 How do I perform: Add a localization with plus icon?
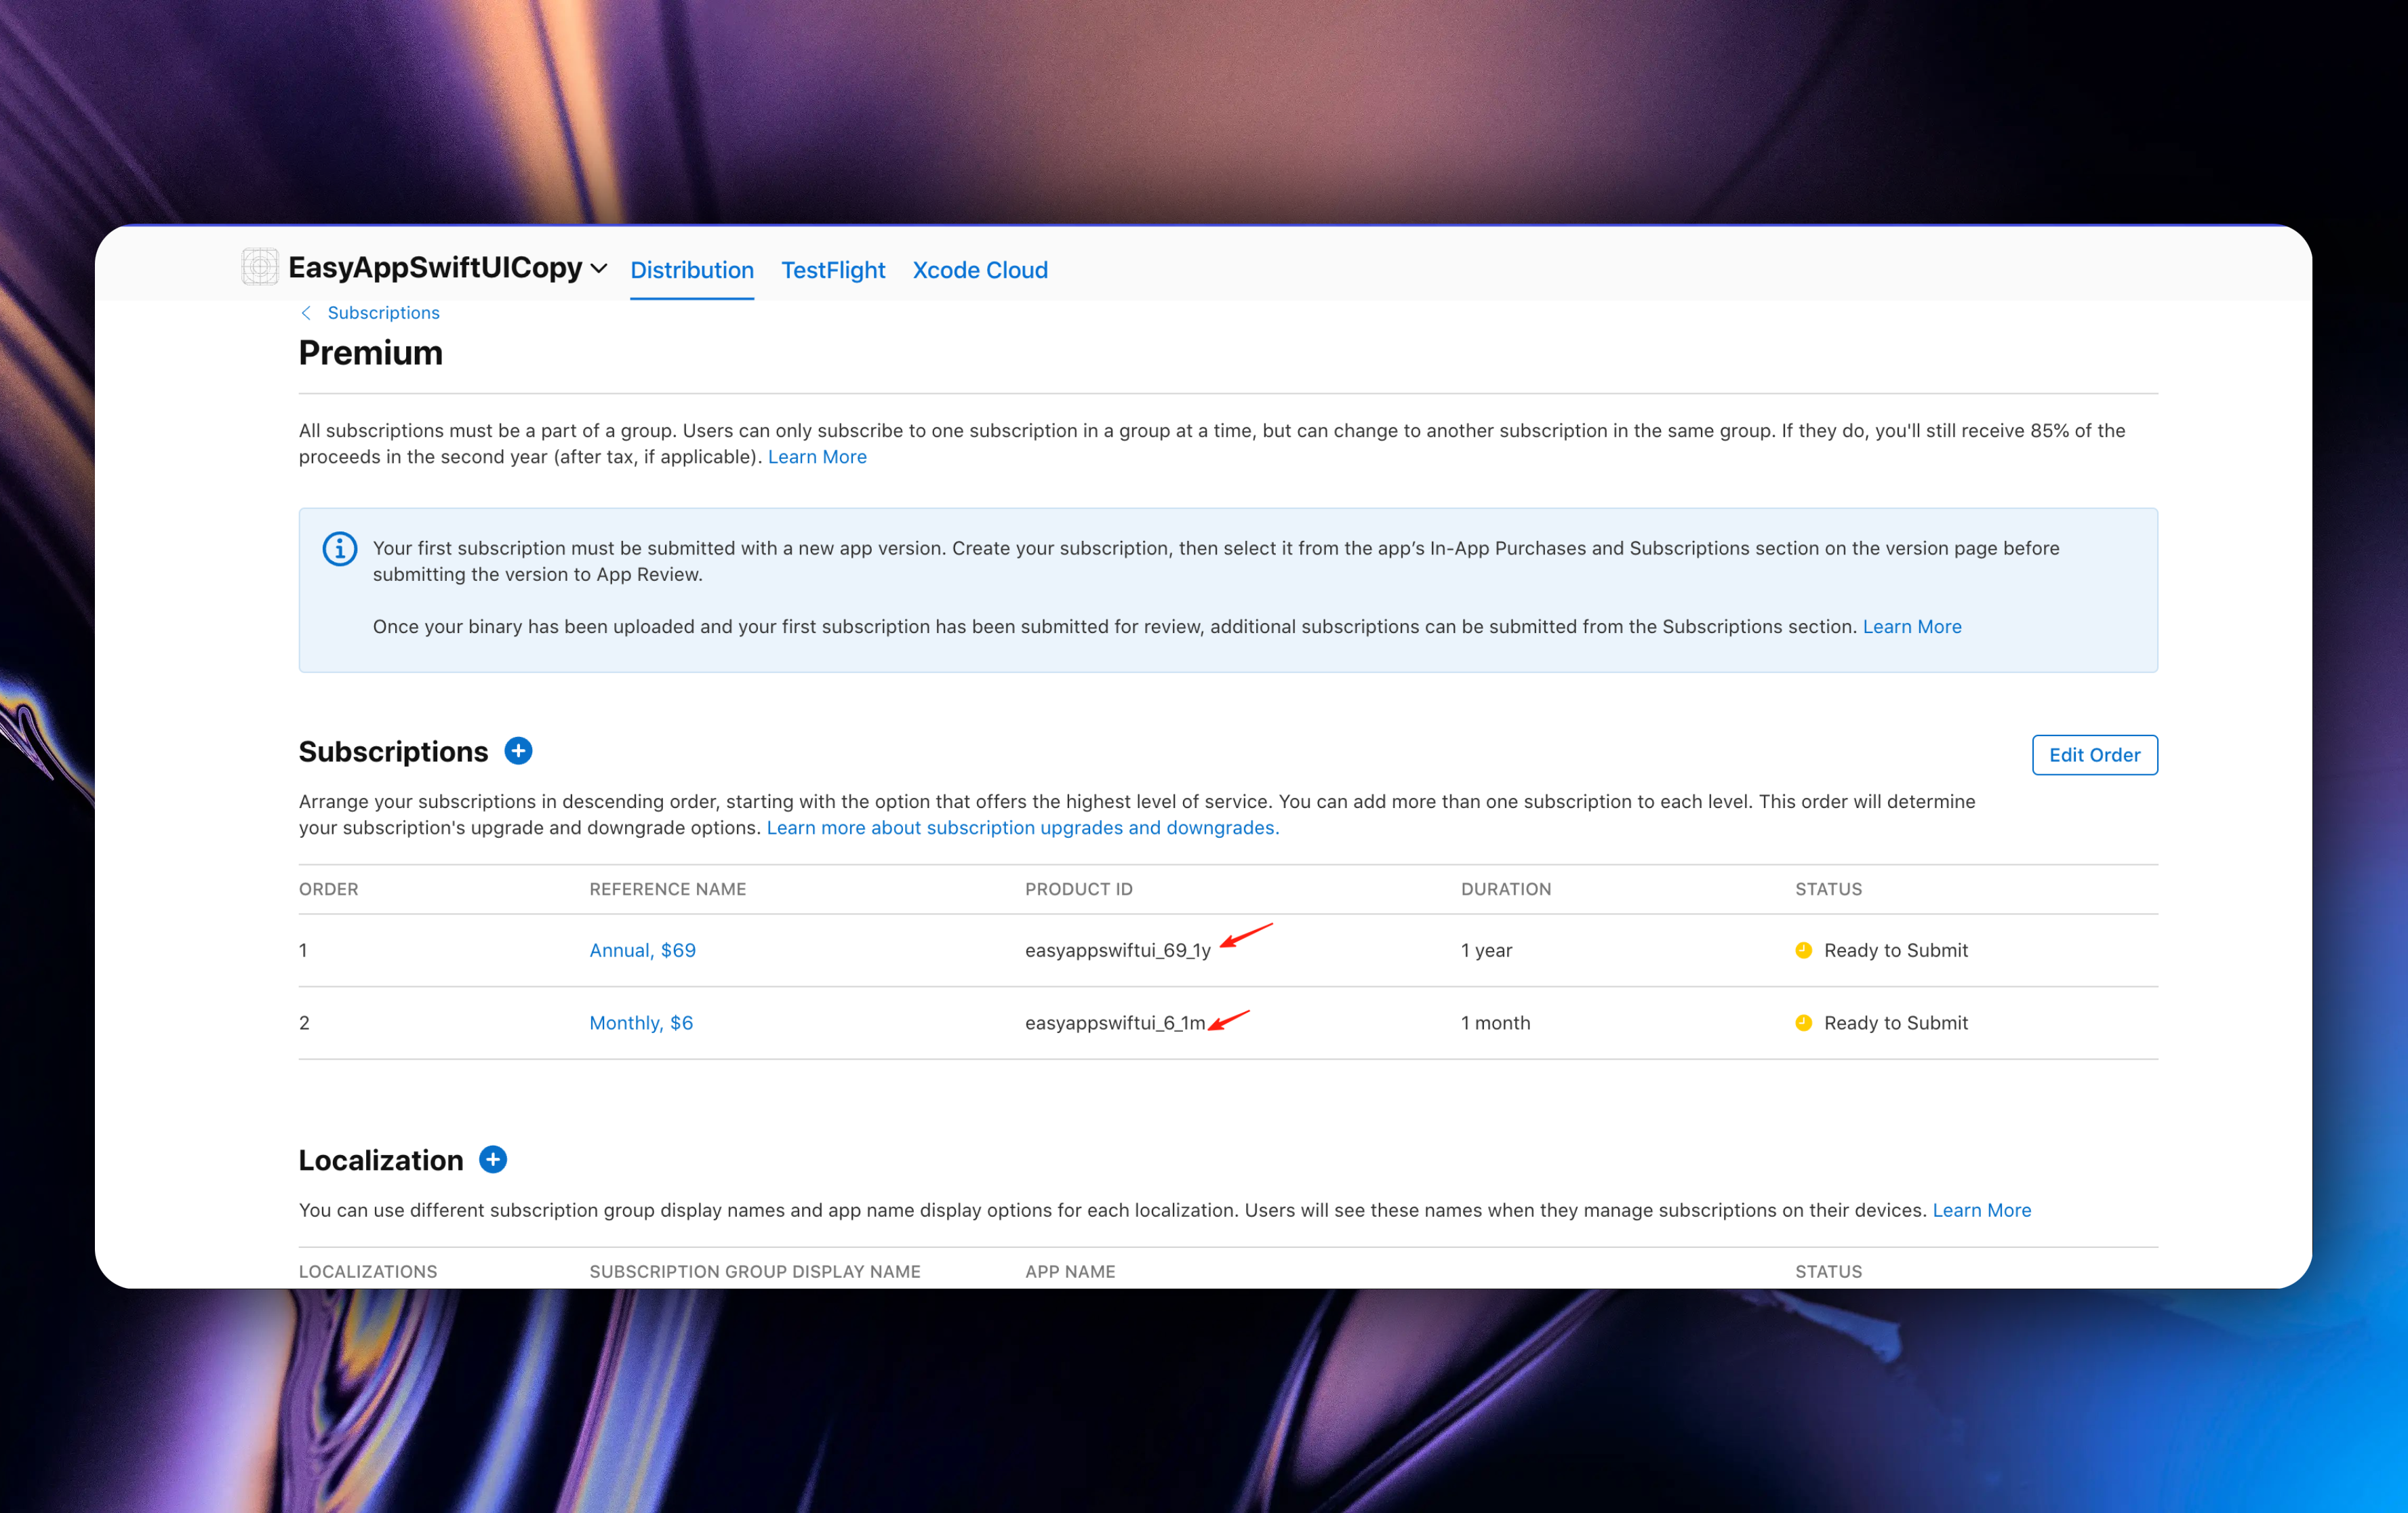(493, 1159)
